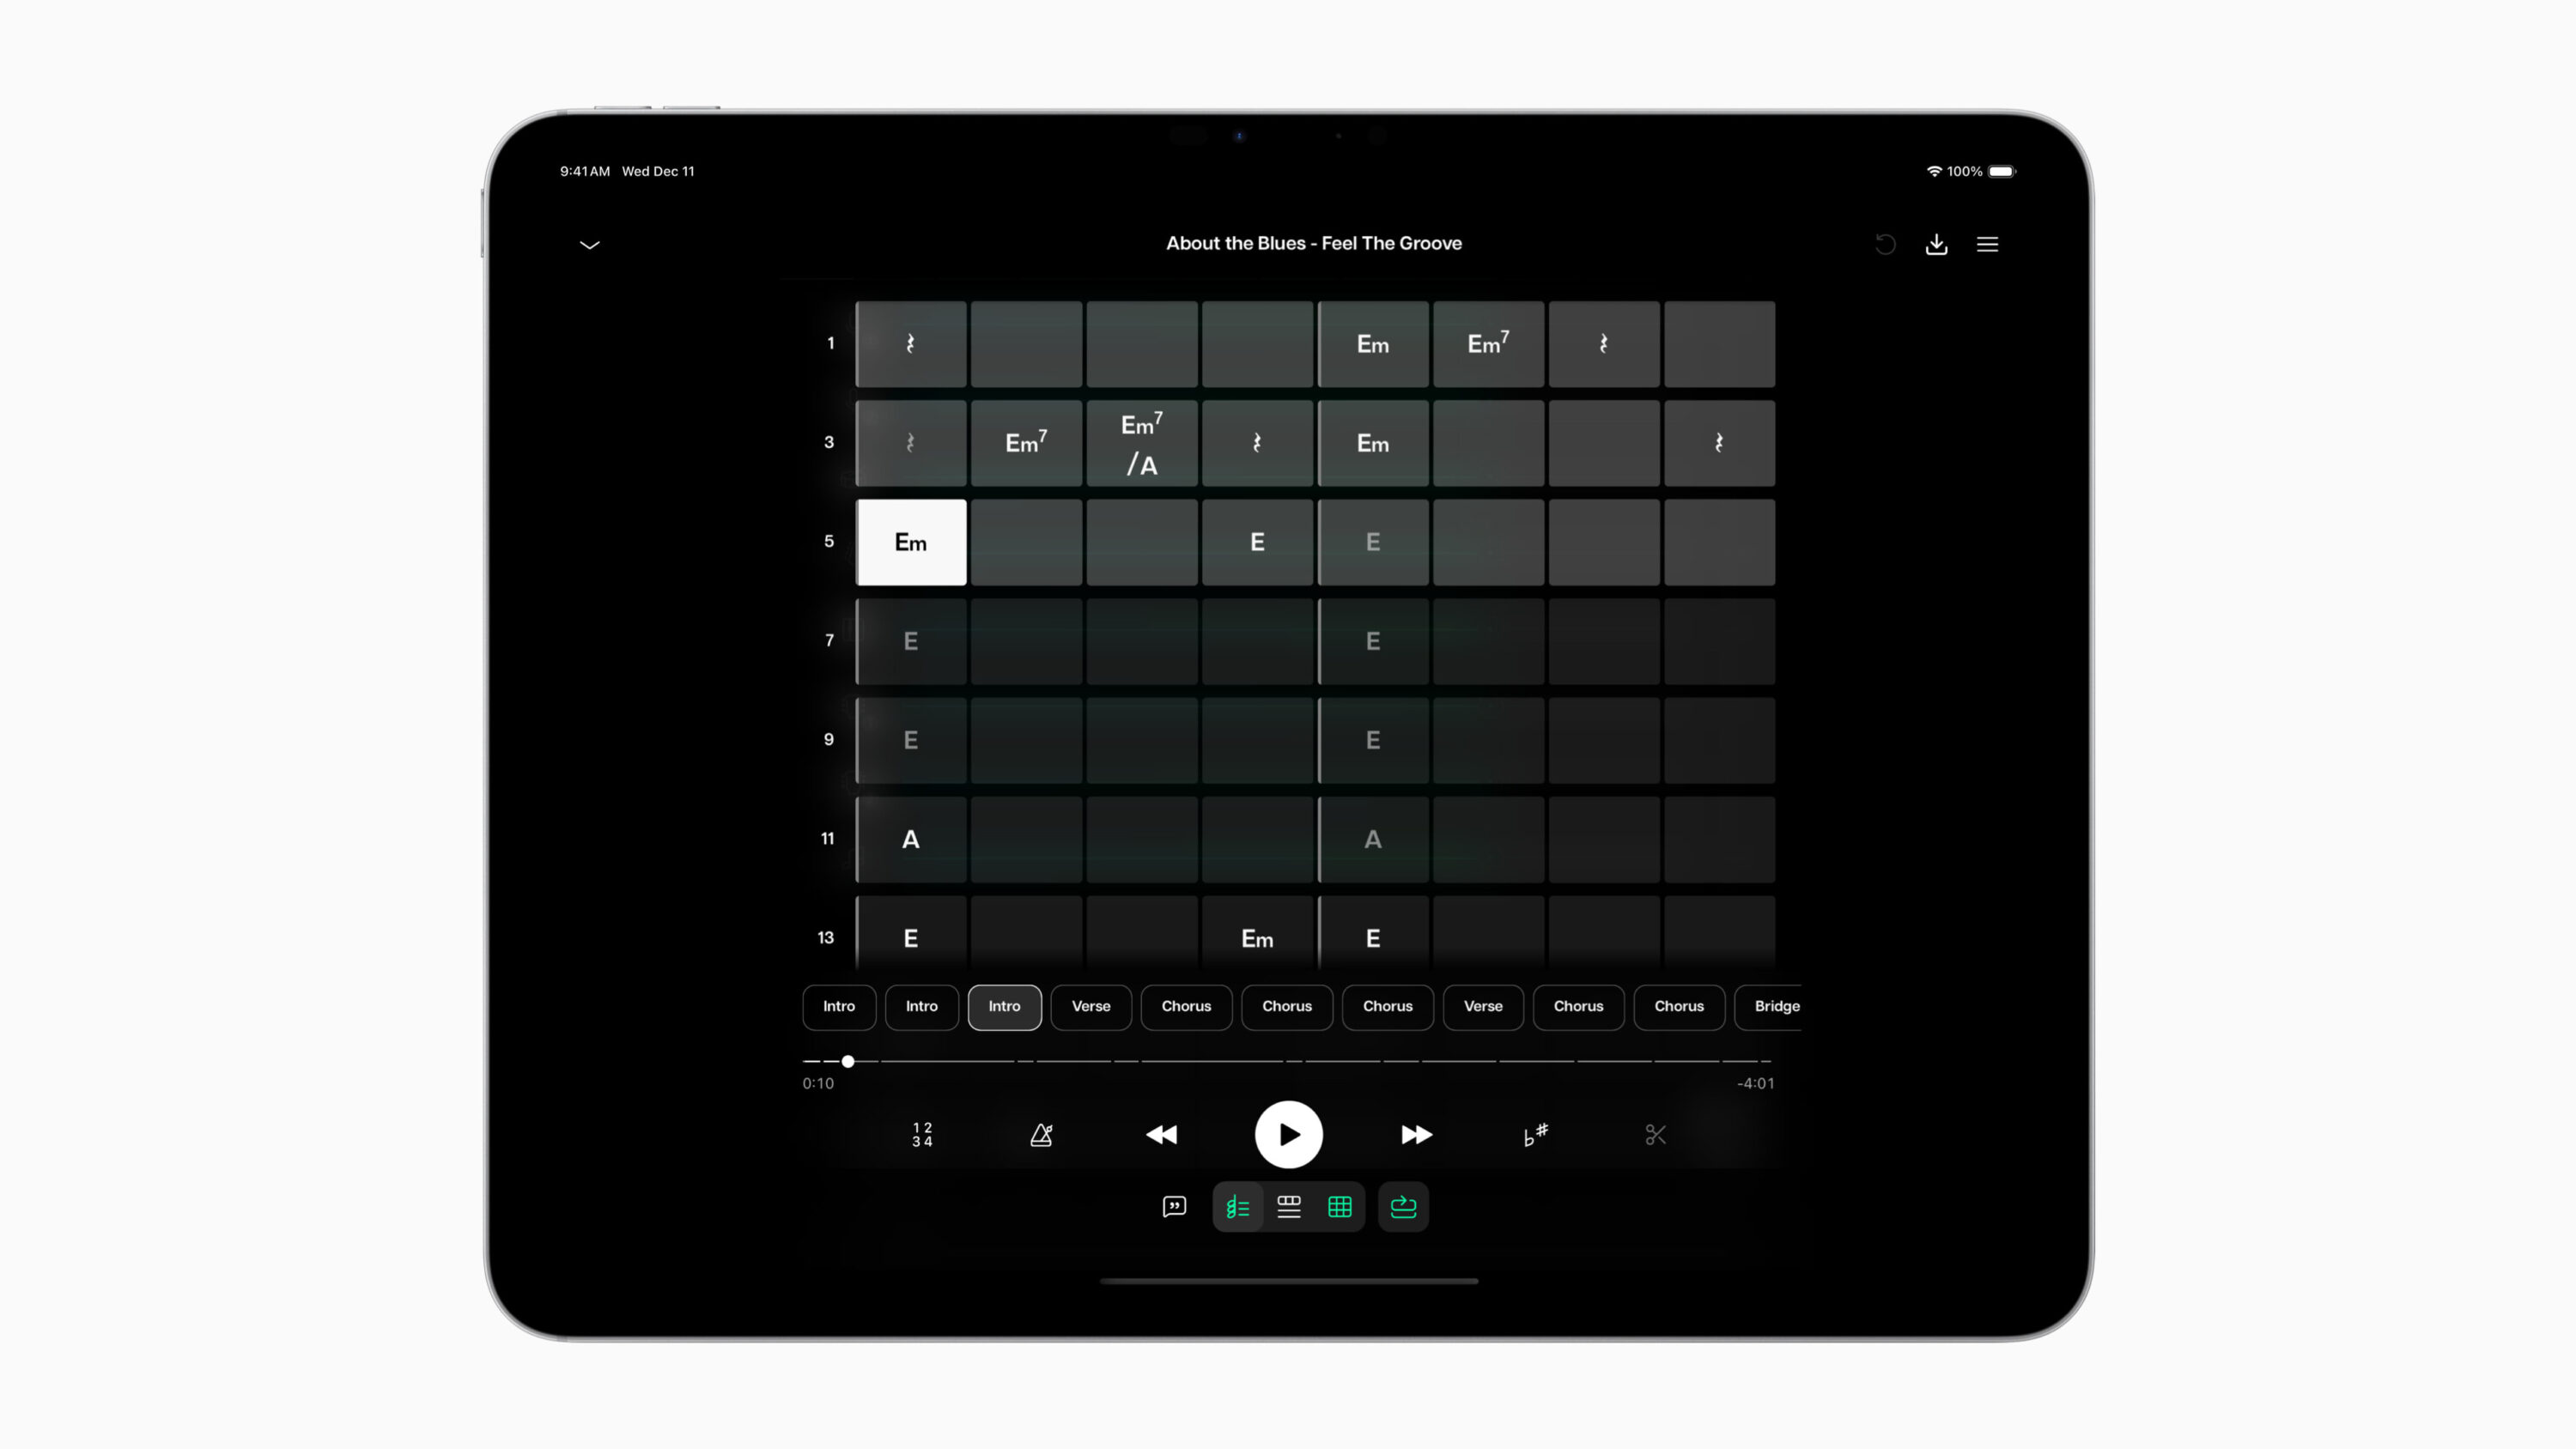The image size is (2576, 1449).
Task: Click the rewind button
Action: point(1163,1134)
